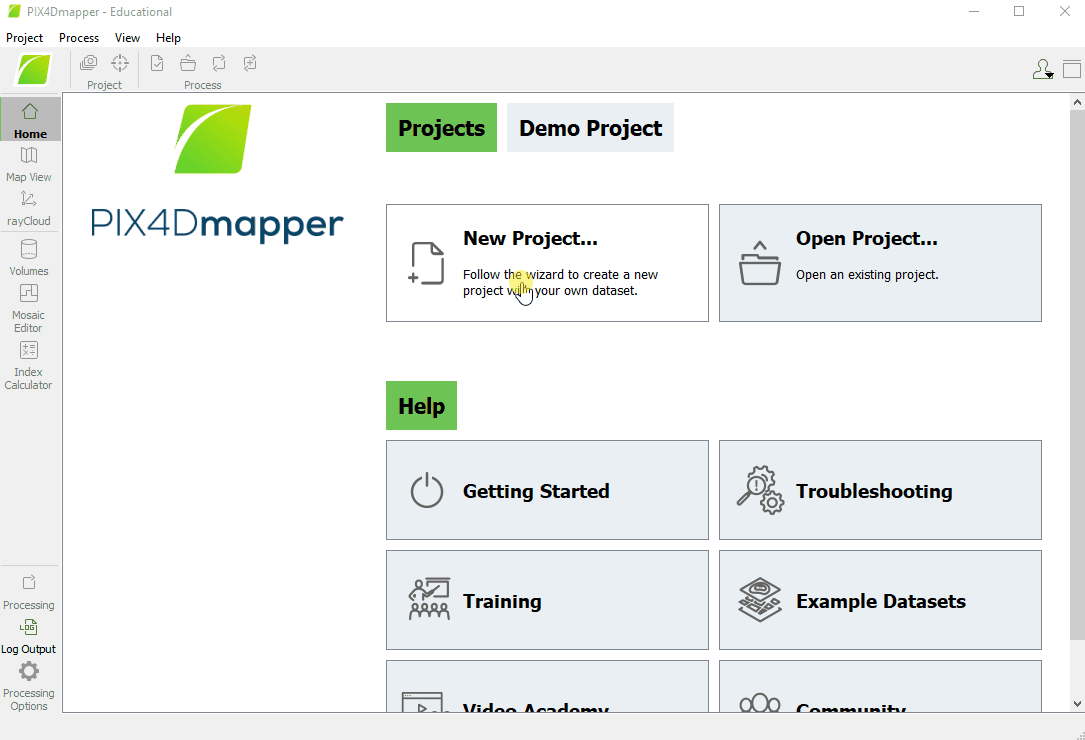Open the Example Datasets card
This screenshot has height=740, width=1085.
(x=880, y=600)
